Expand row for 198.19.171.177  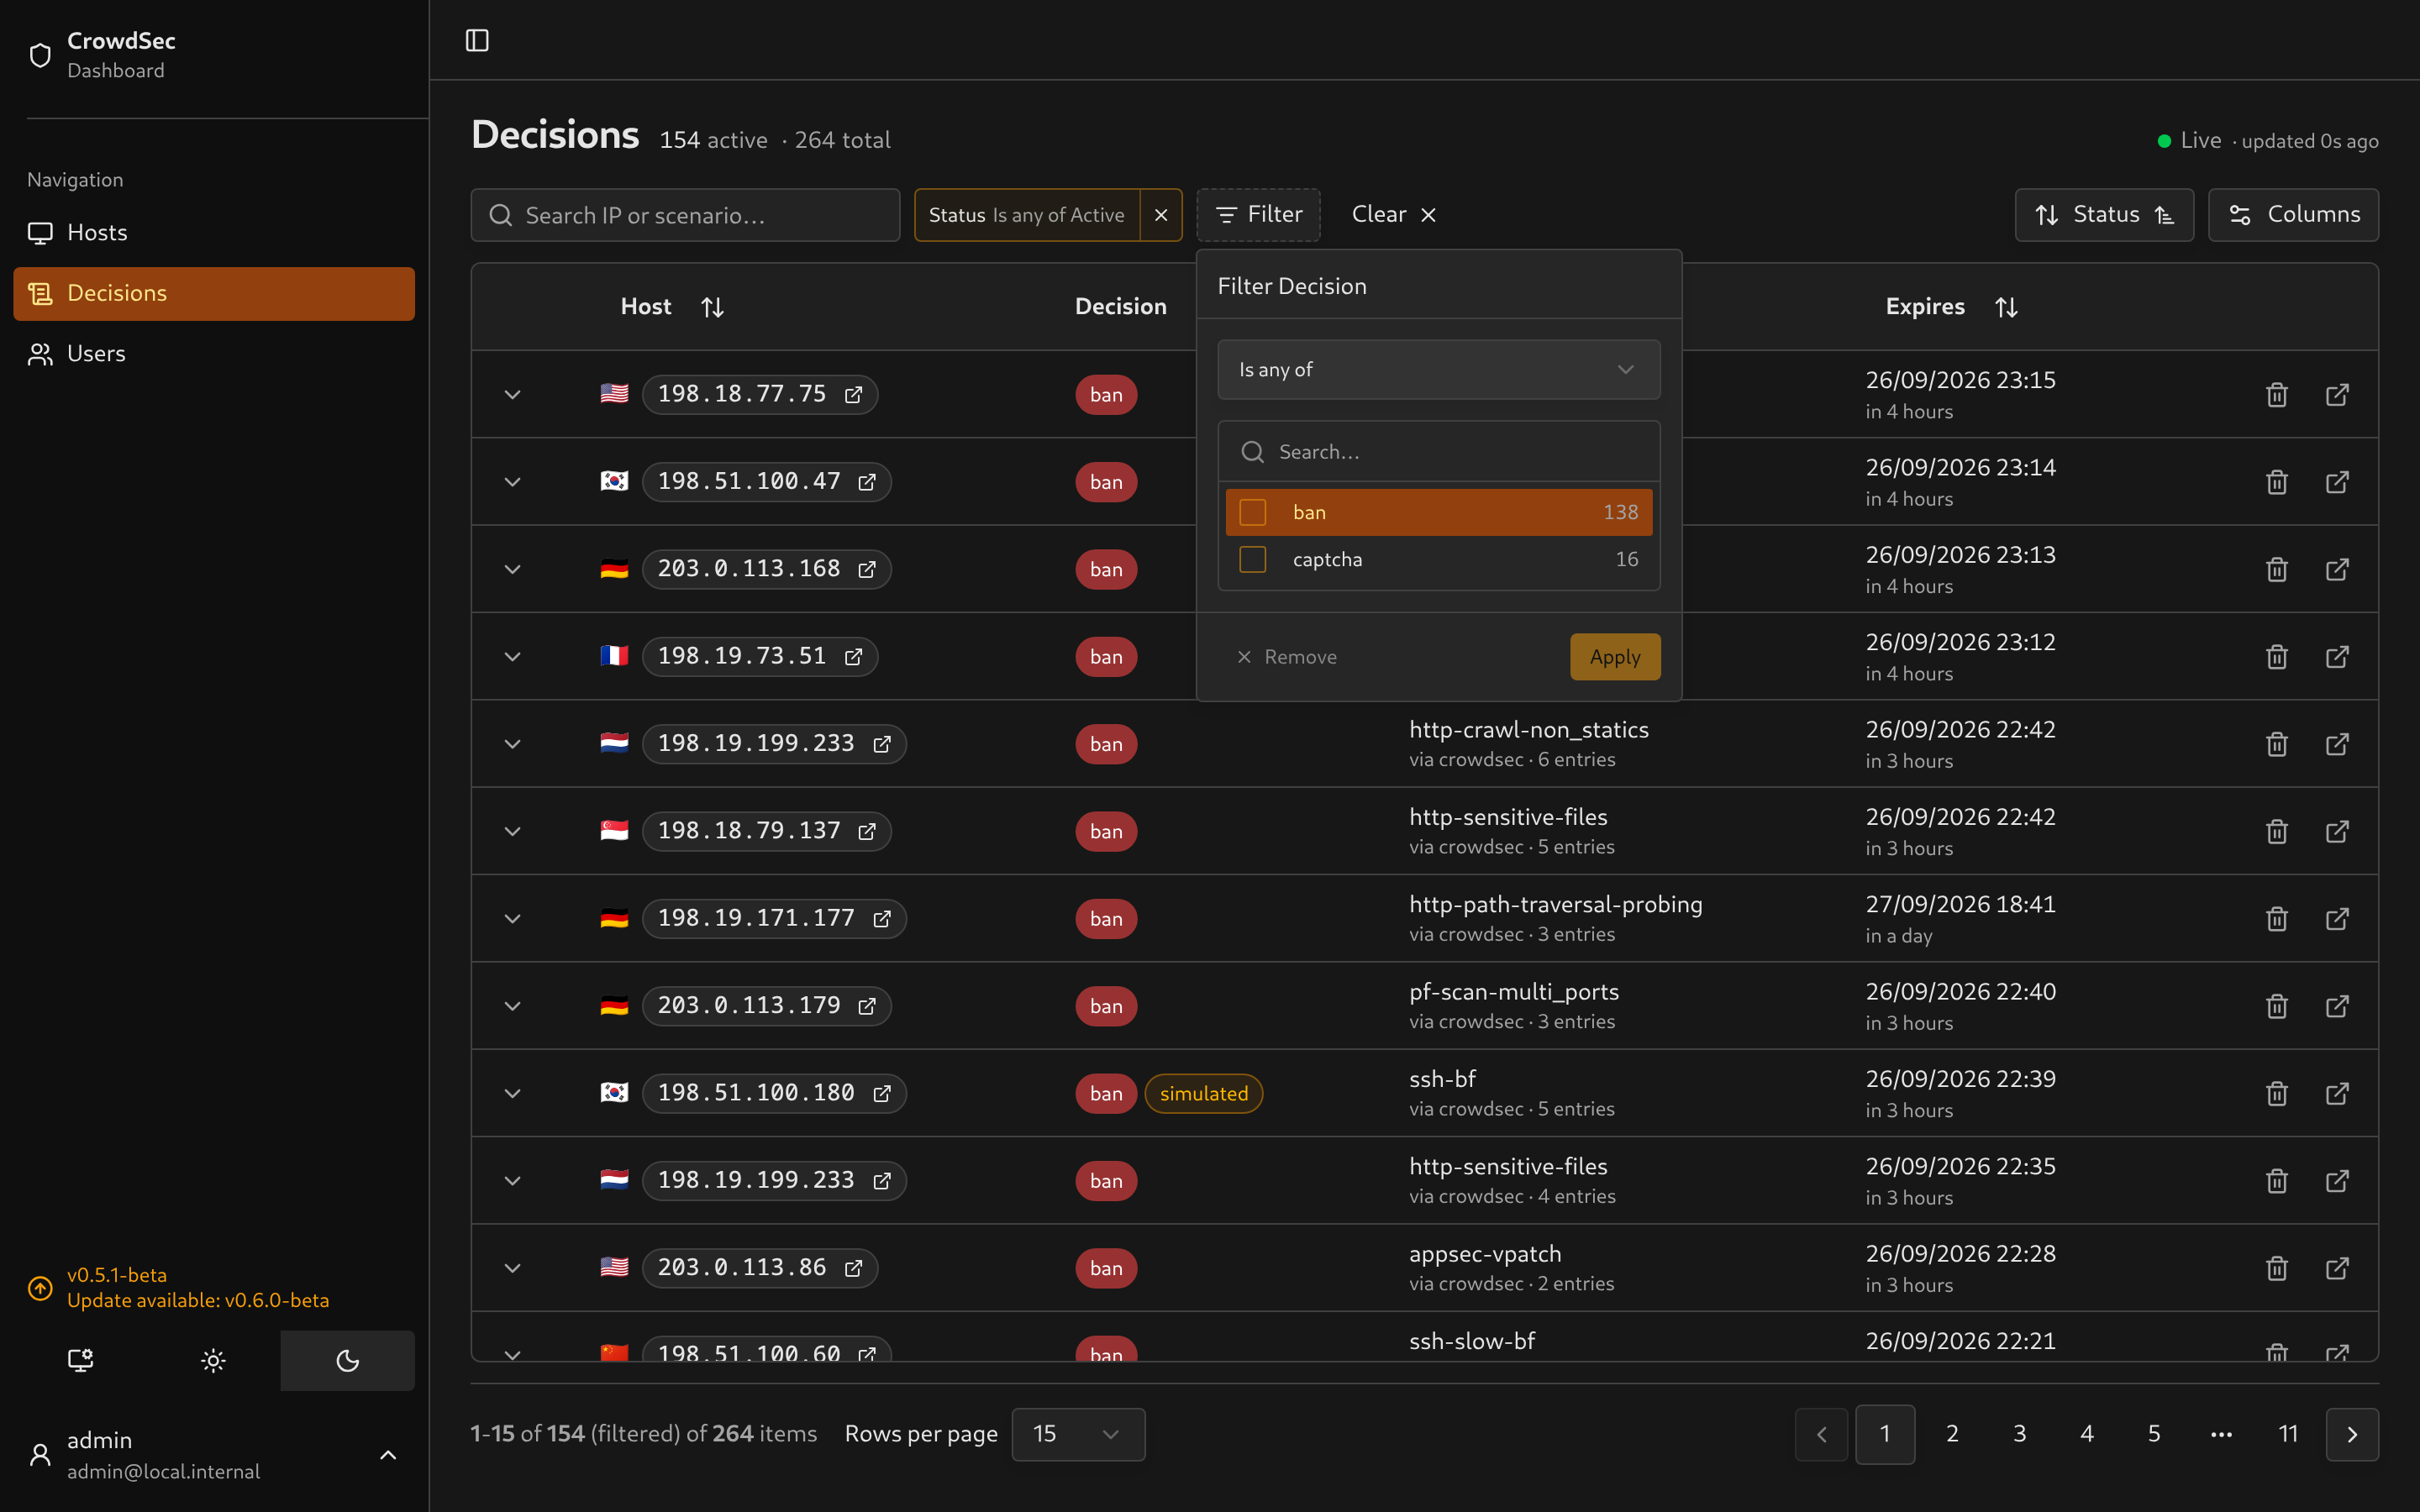[x=513, y=919]
